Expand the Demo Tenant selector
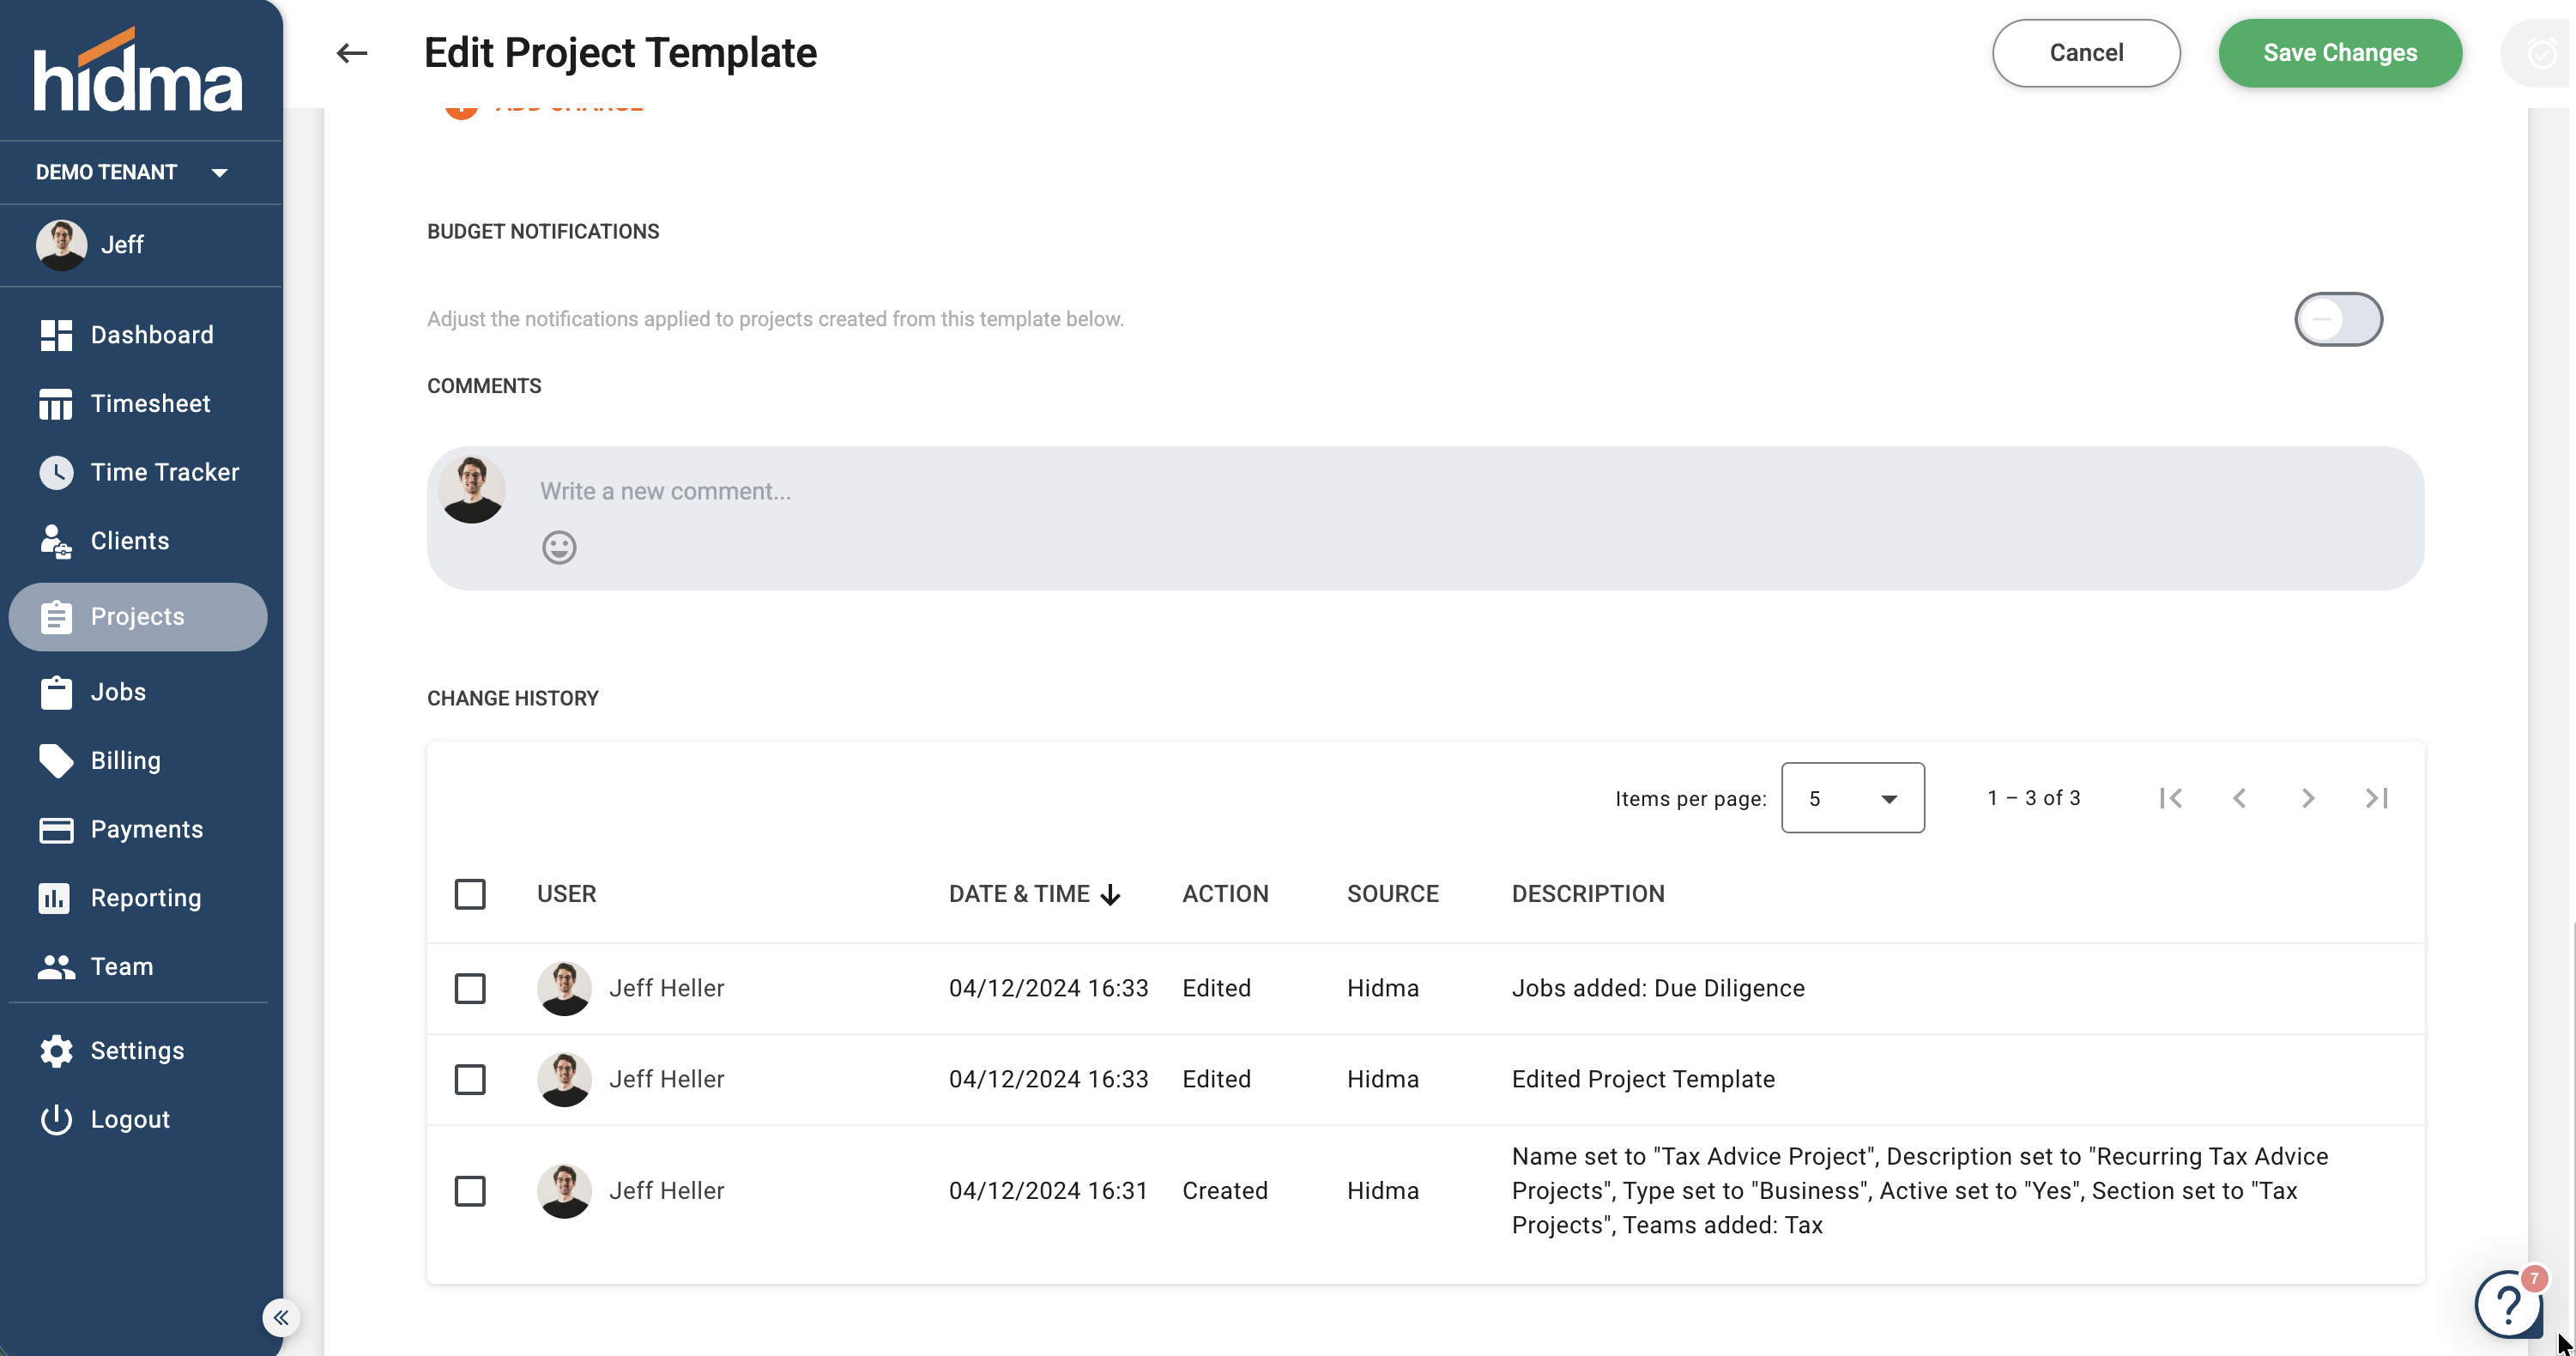This screenshot has width=2576, height=1356. click(132, 172)
